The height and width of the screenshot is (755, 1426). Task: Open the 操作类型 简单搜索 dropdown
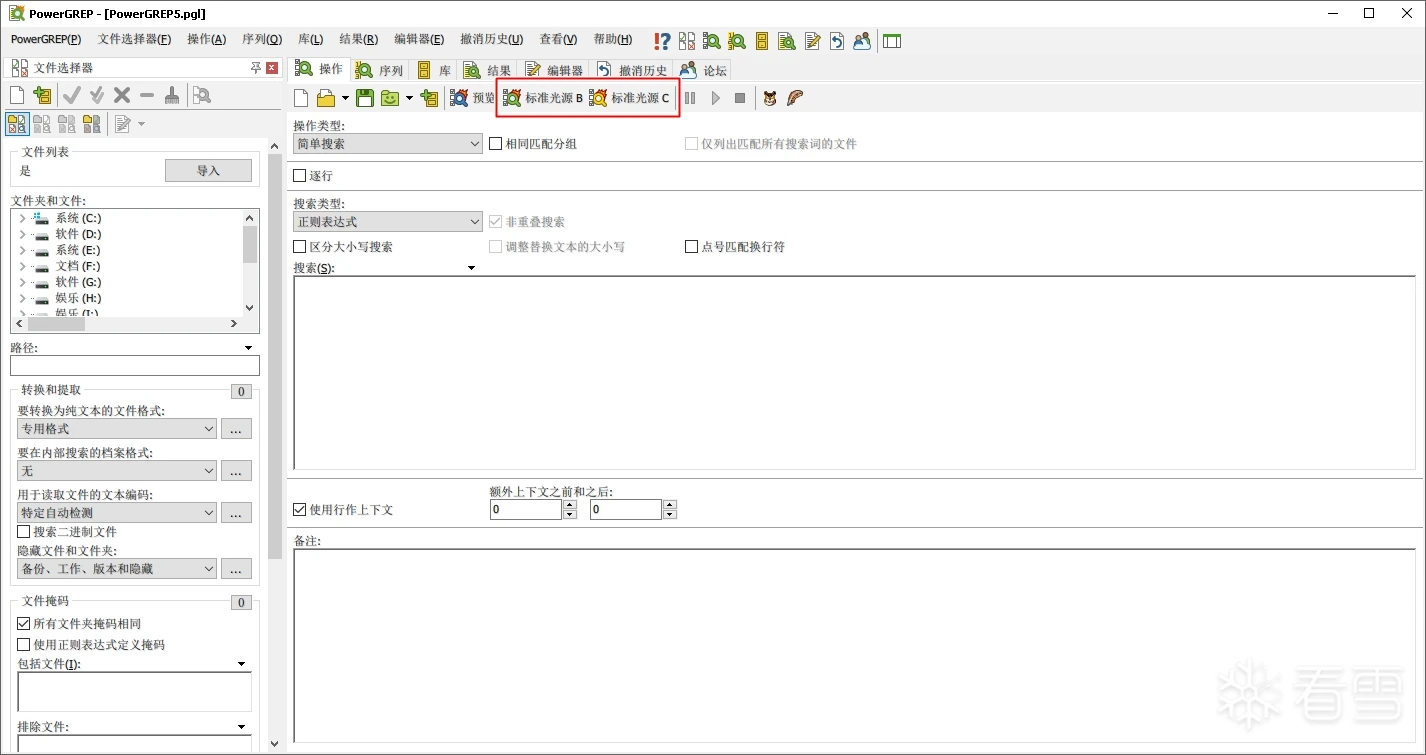388,144
